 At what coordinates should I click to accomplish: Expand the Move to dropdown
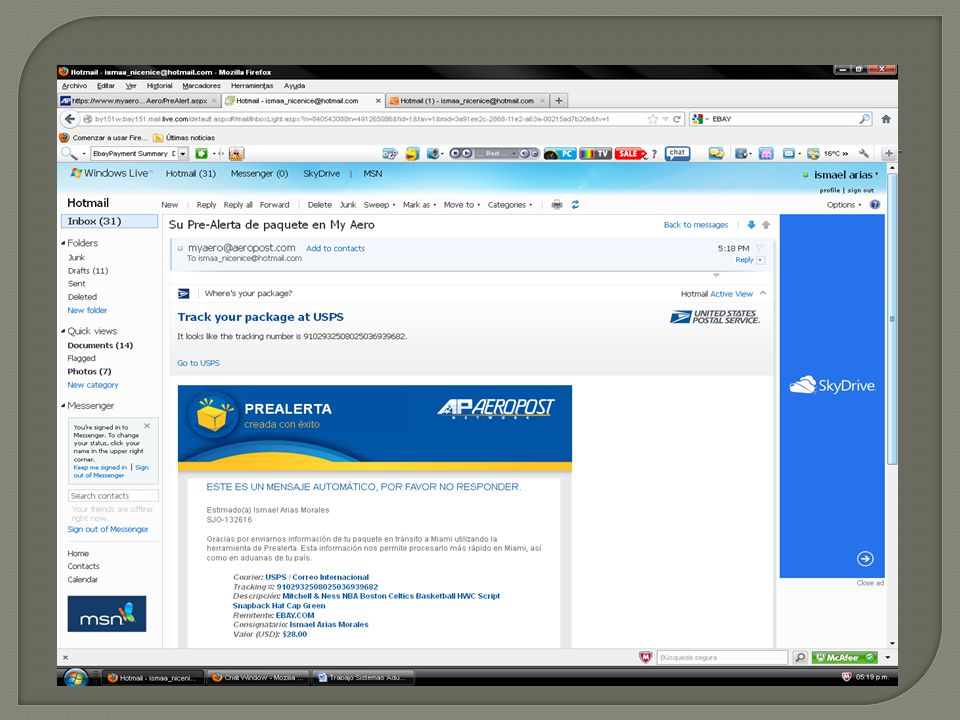click(x=462, y=204)
